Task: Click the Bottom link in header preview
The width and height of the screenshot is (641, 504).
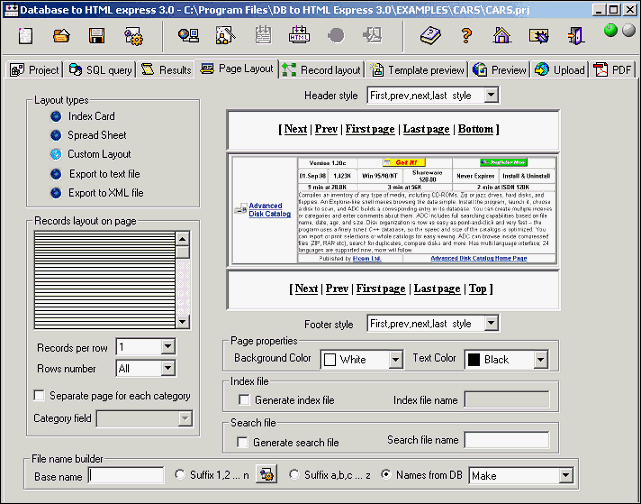Action: (x=475, y=129)
